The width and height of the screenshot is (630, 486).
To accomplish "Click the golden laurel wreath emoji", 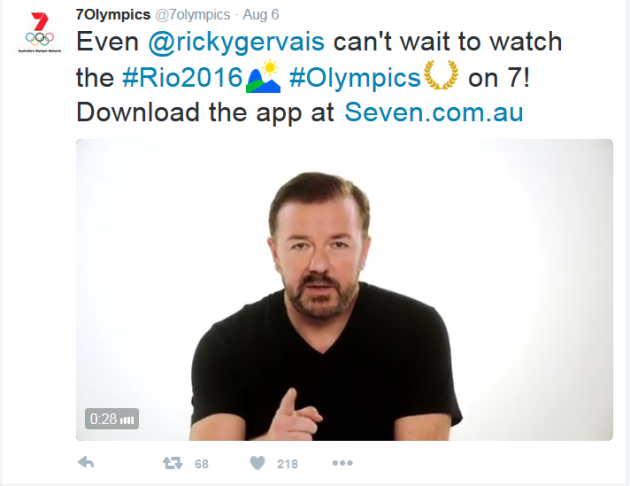I will [441, 75].
